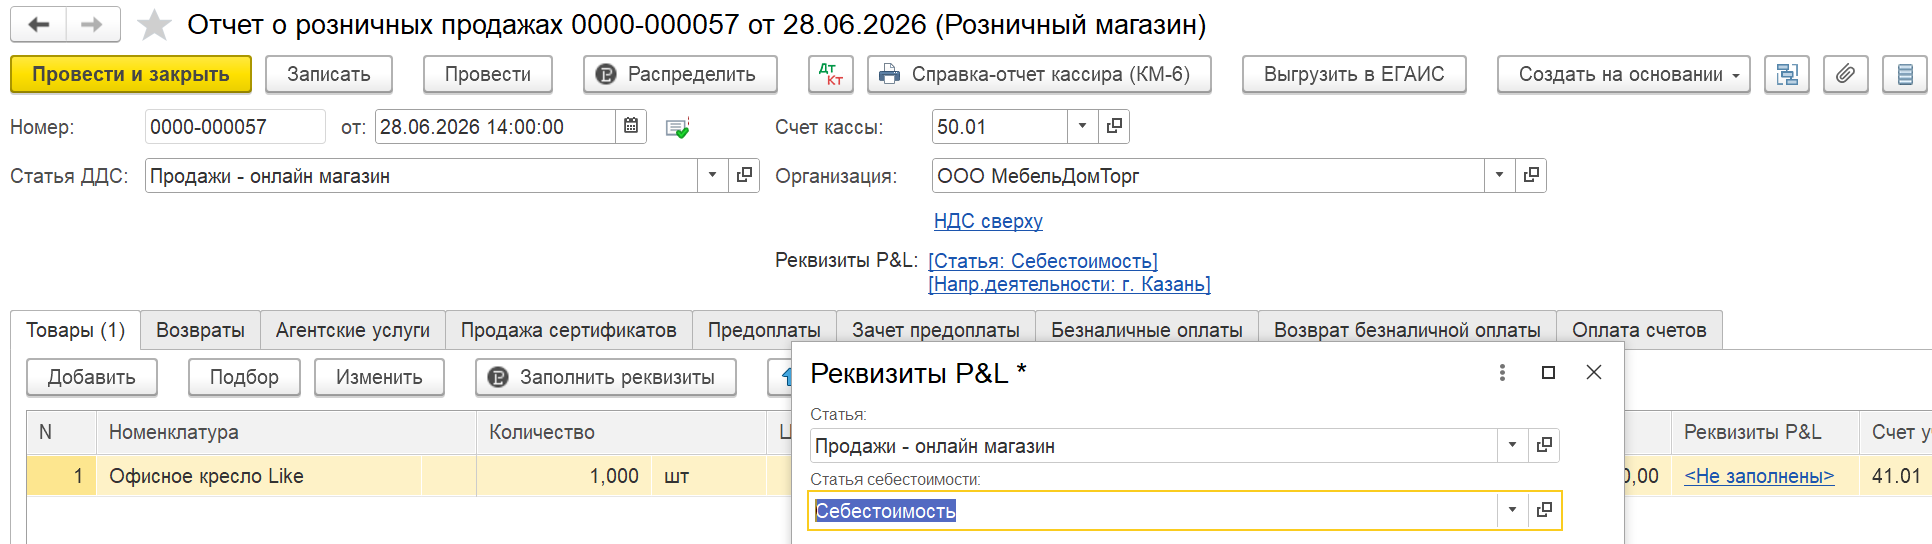Click Выгрузить в ЕГАИС button
The image size is (1932, 544).
[1354, 74]
